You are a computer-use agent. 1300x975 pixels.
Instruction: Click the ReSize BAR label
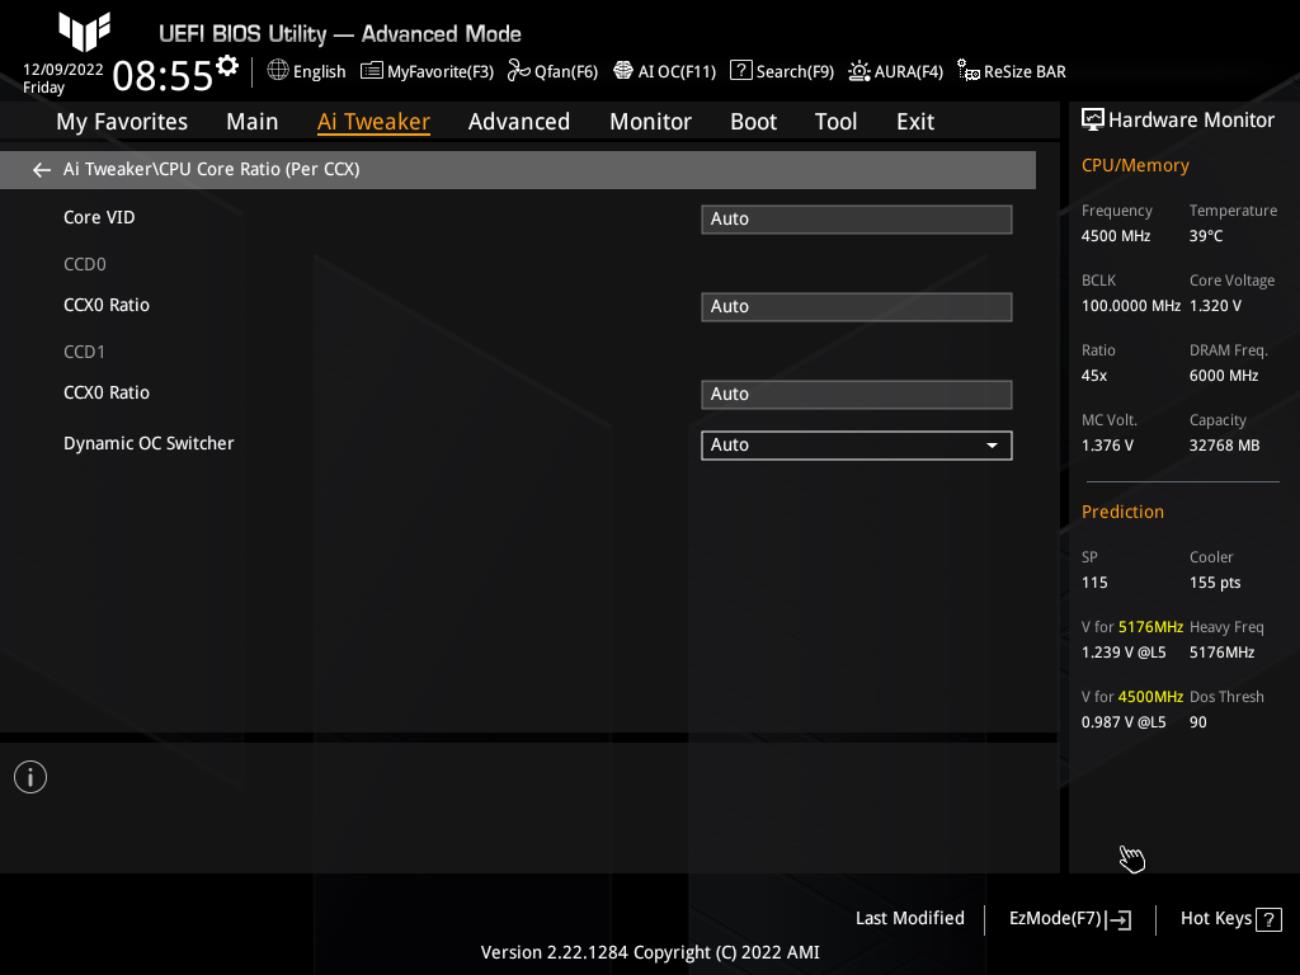[x=1025, y=72]
